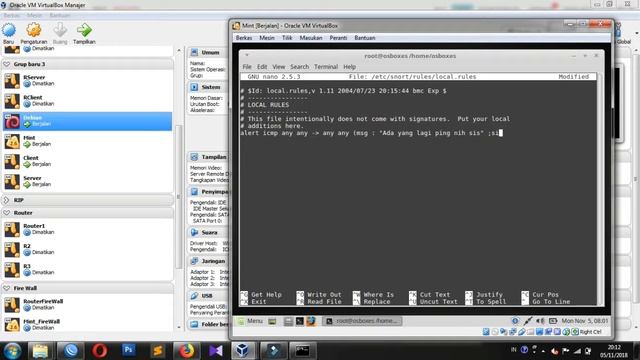The image size is (640, 360).
Task: Open Masukan menu in Mint VM window
Action: (311, 38)
